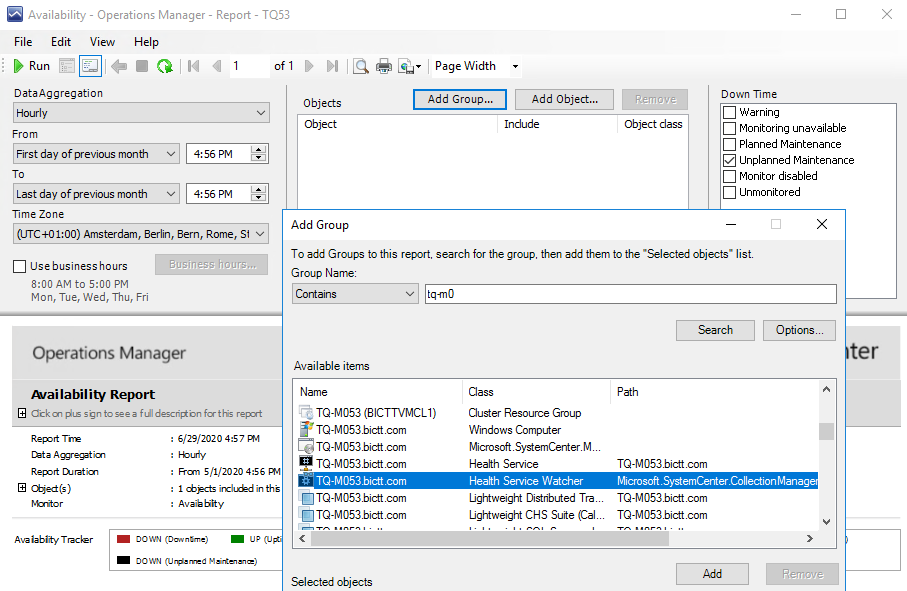Increase the From time with up spinner
The width and height of the screenshot is (907, 591).
tap(259, 150)
